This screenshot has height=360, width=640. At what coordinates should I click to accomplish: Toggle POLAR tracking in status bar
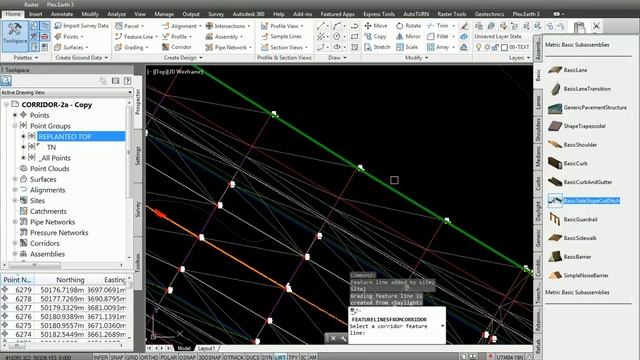click(168, 357)
